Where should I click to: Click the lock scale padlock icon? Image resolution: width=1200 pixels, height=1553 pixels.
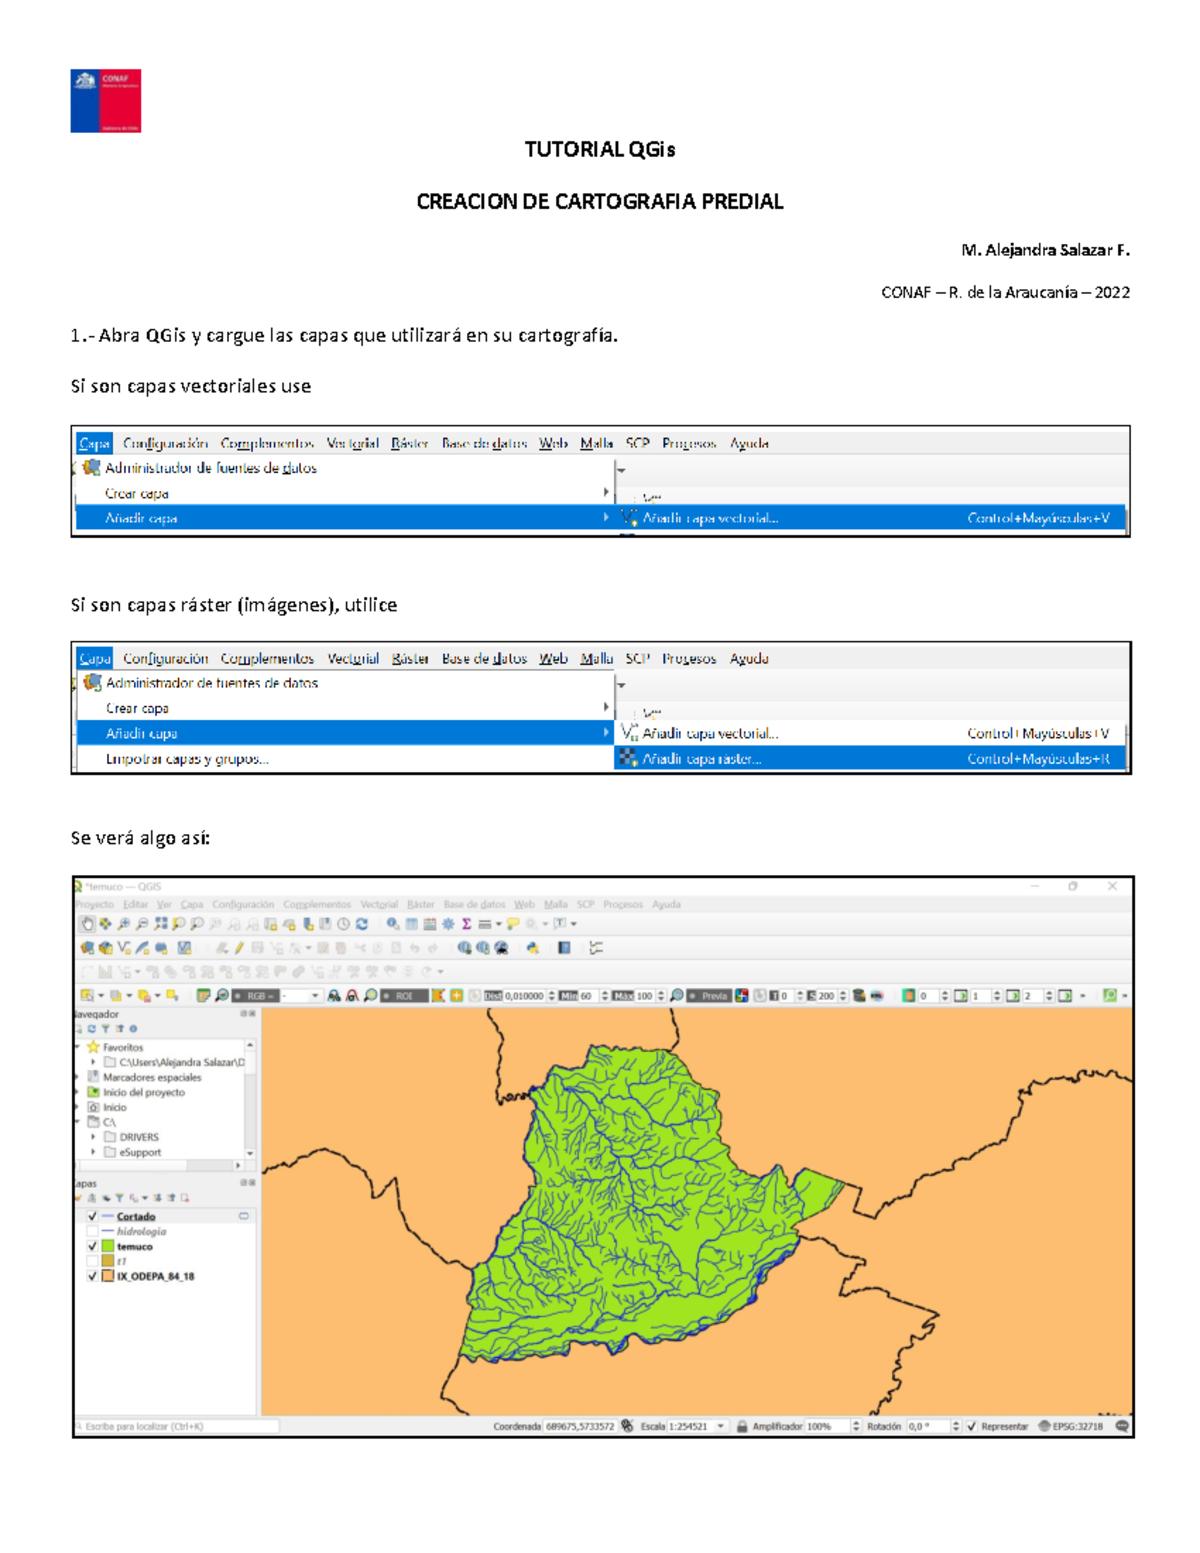point(742,1426)
